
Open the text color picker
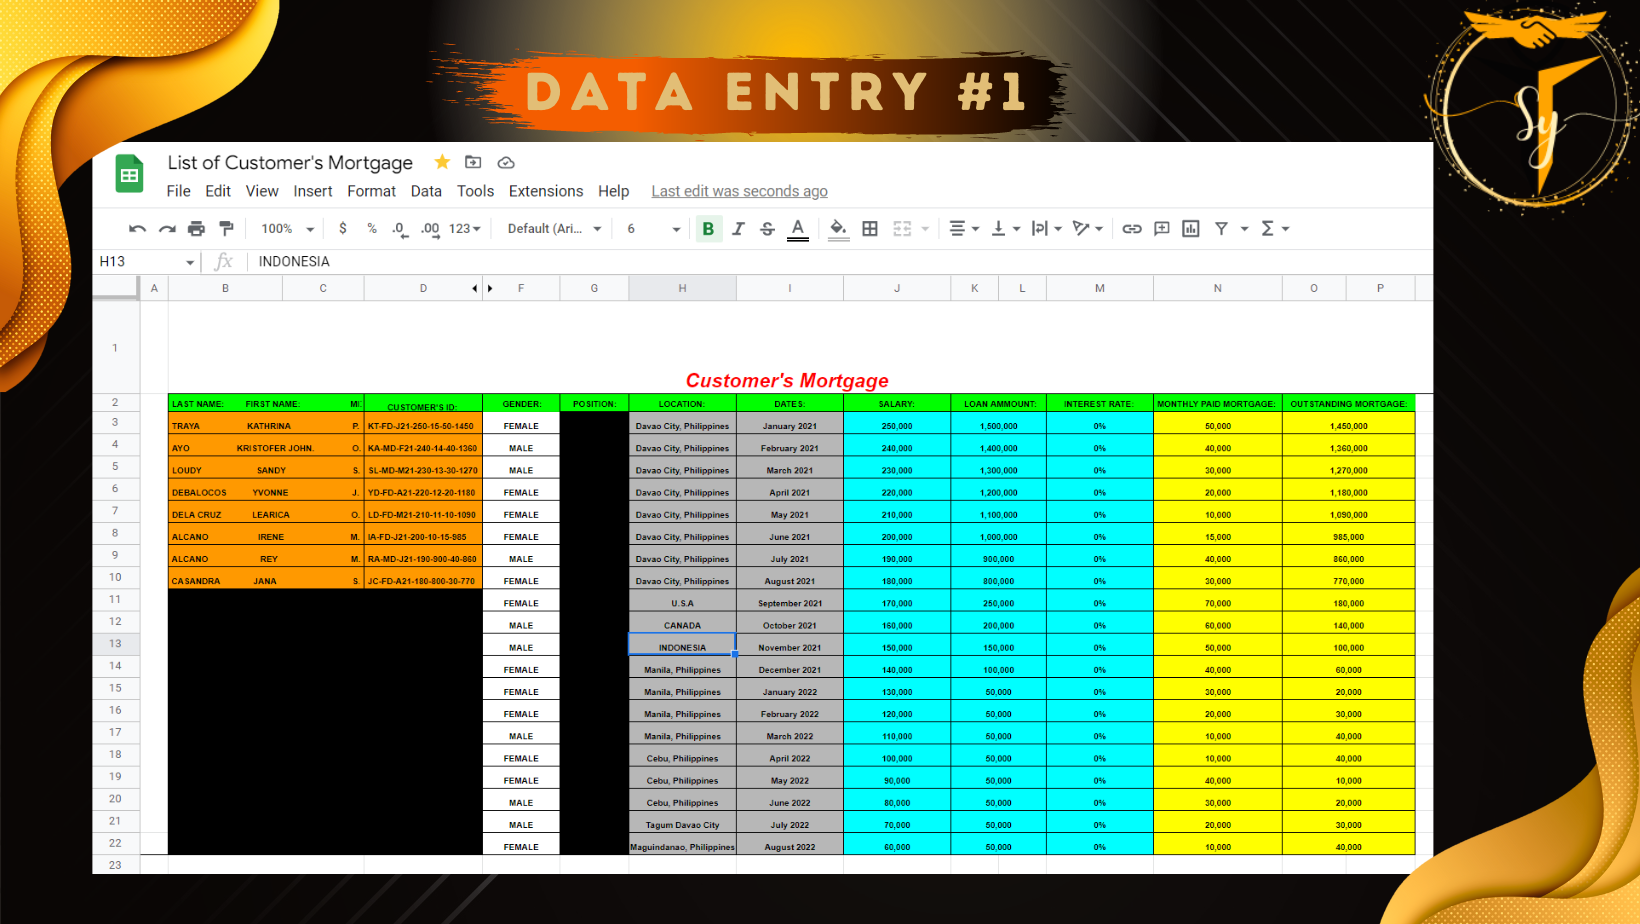[798, 230]
